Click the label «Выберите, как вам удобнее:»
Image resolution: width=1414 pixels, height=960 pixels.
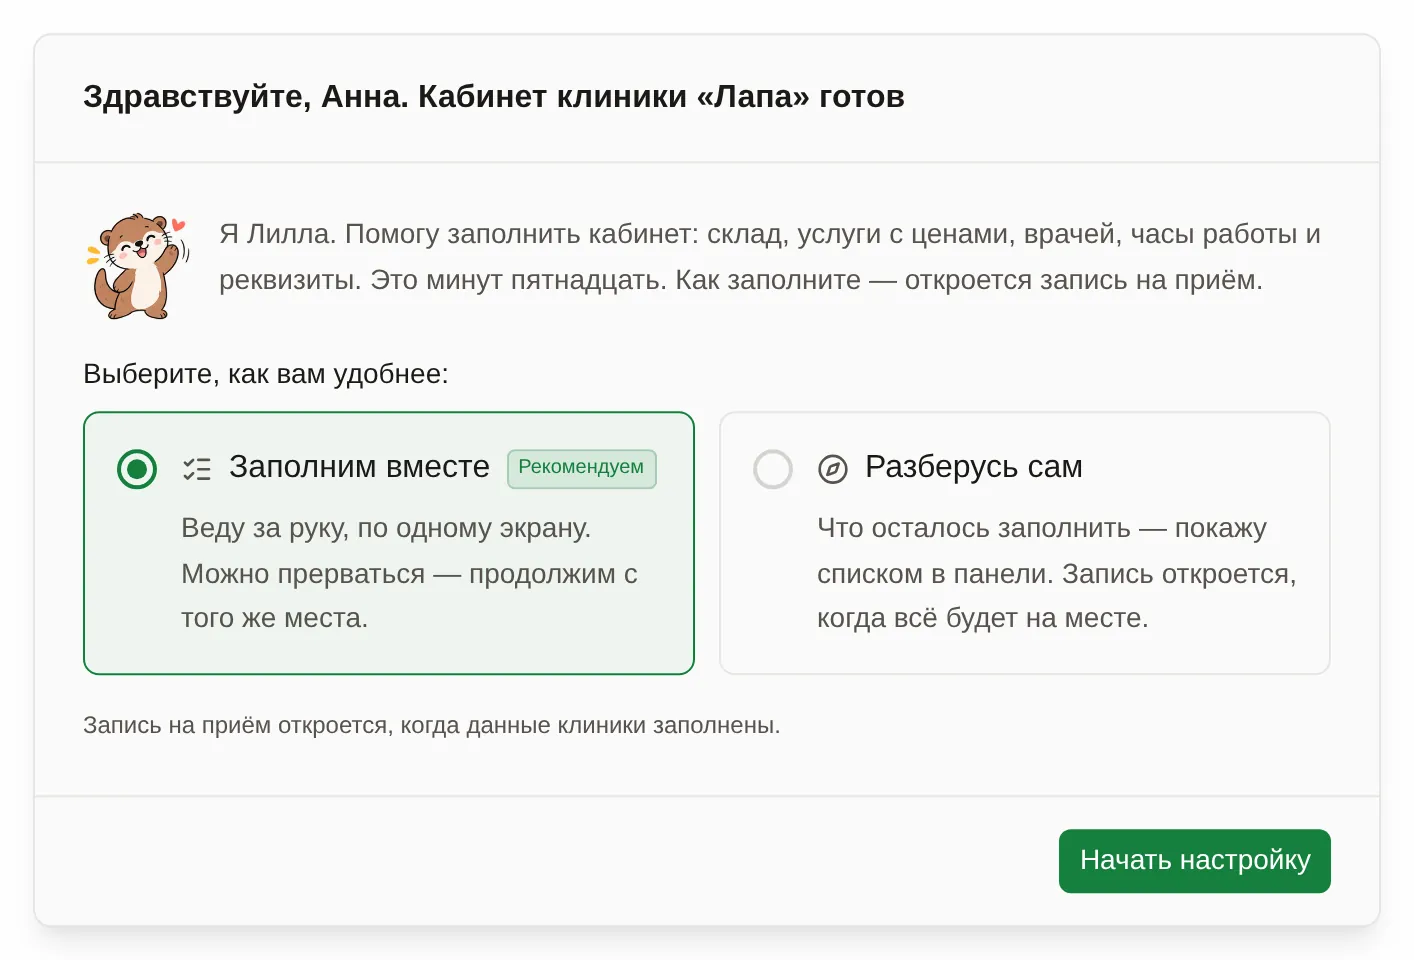pyautogui.click(x=266, y=374)
